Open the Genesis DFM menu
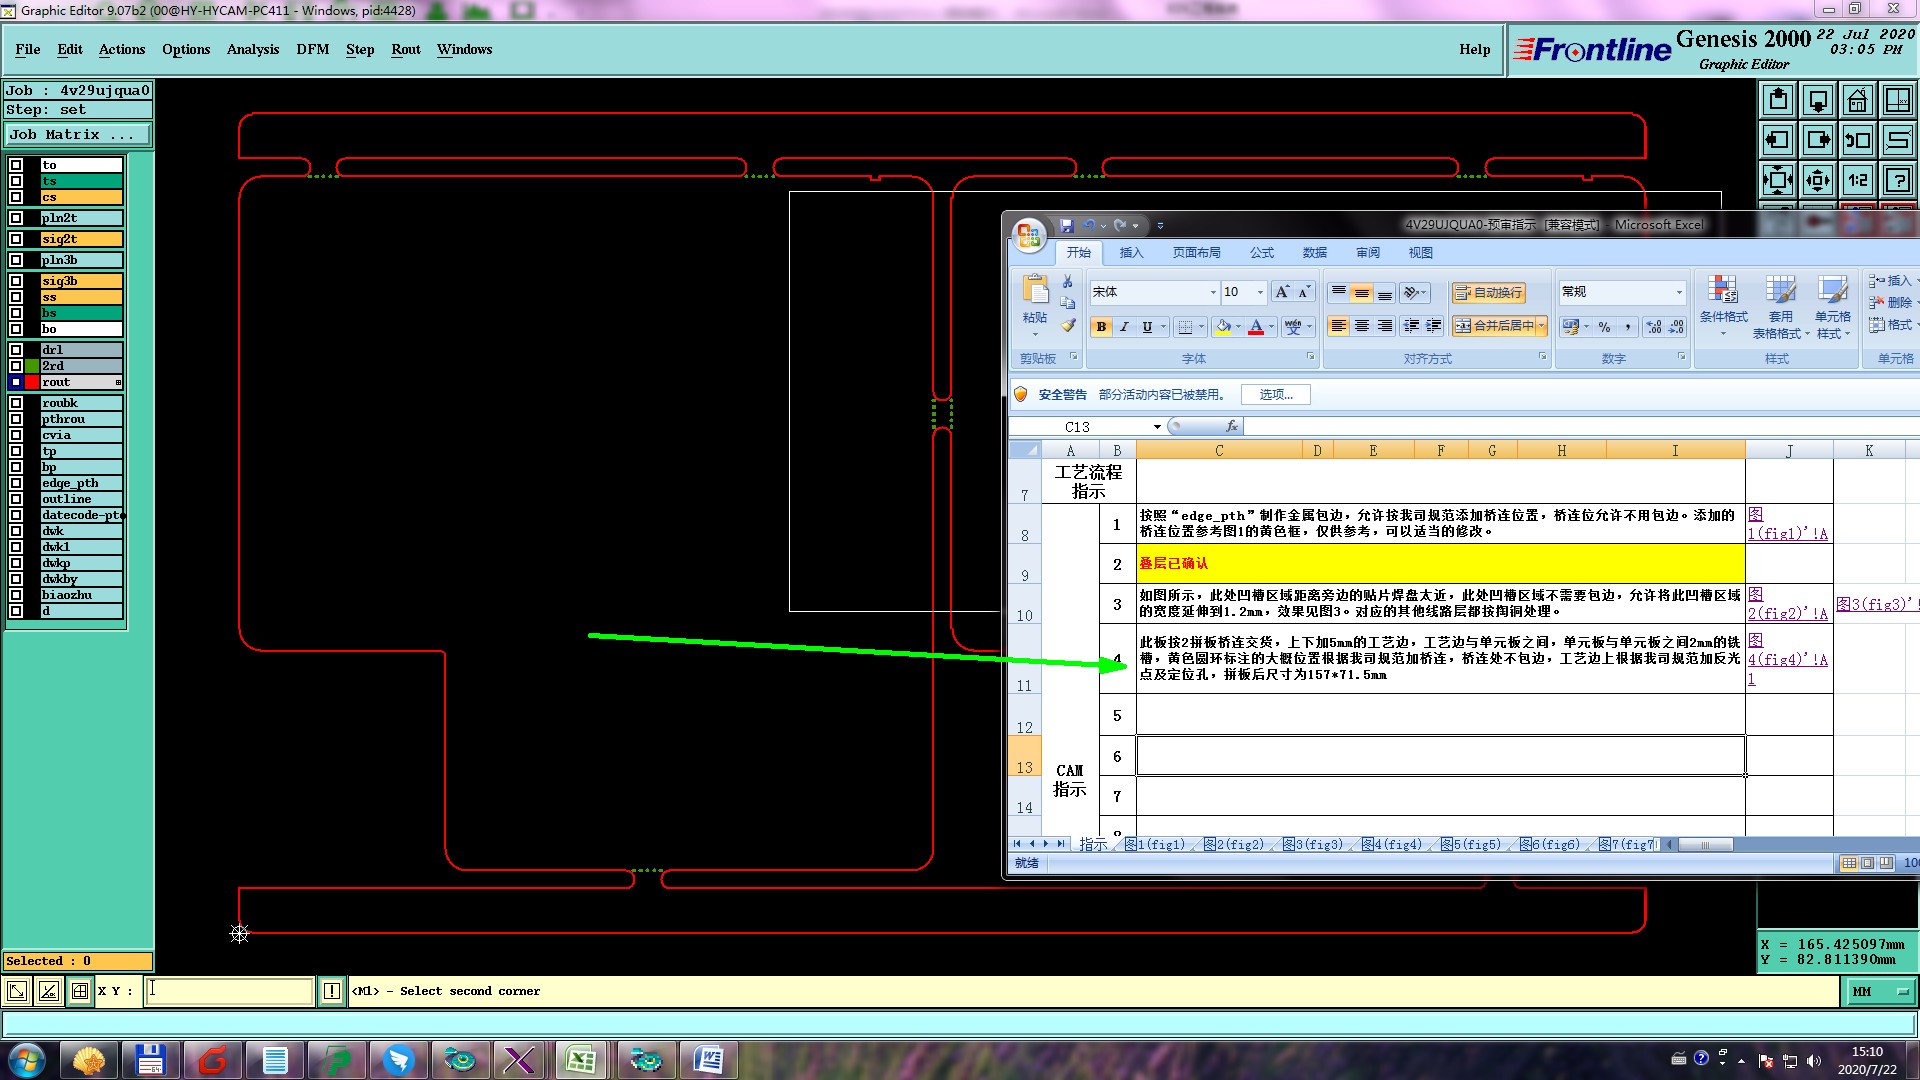Screen dimensions: 1920x1080 (313, 49)
